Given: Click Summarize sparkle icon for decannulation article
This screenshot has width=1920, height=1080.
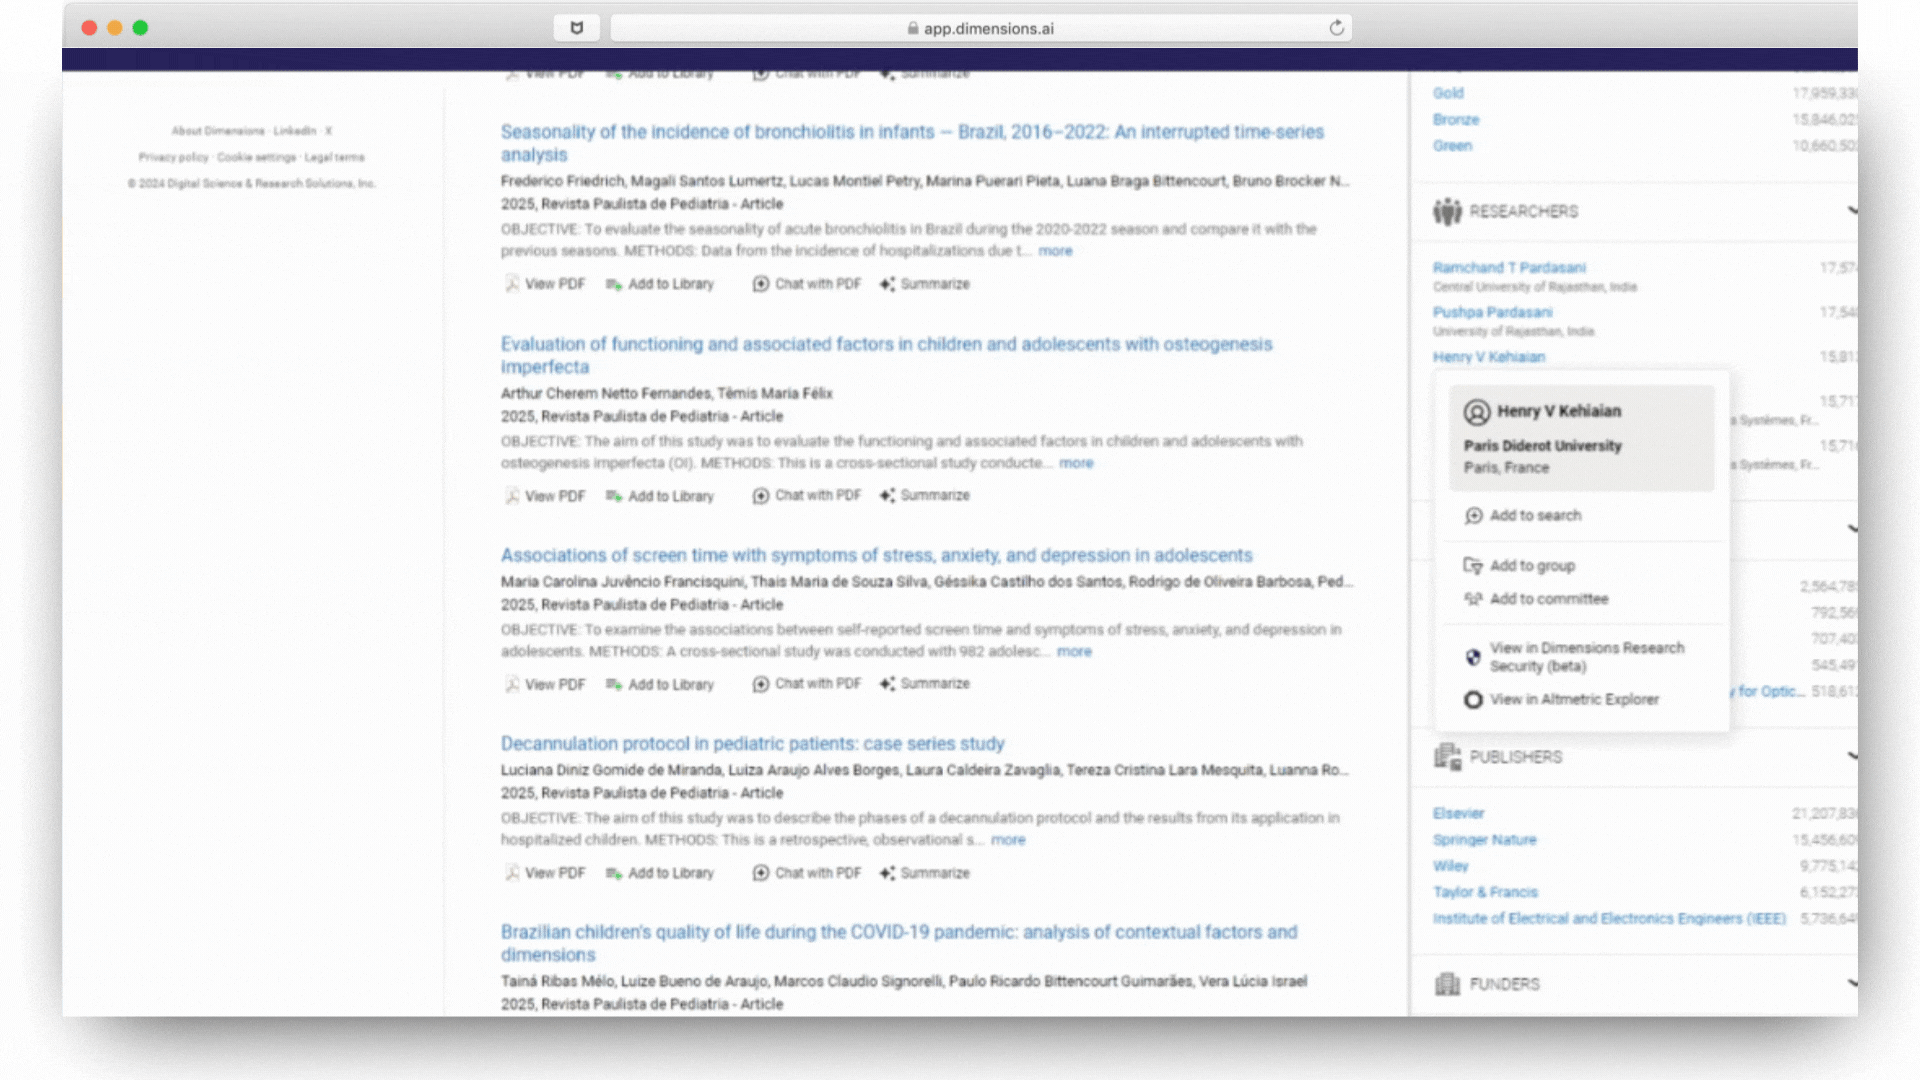Looking at the screenshot, I should pos(887,873).
